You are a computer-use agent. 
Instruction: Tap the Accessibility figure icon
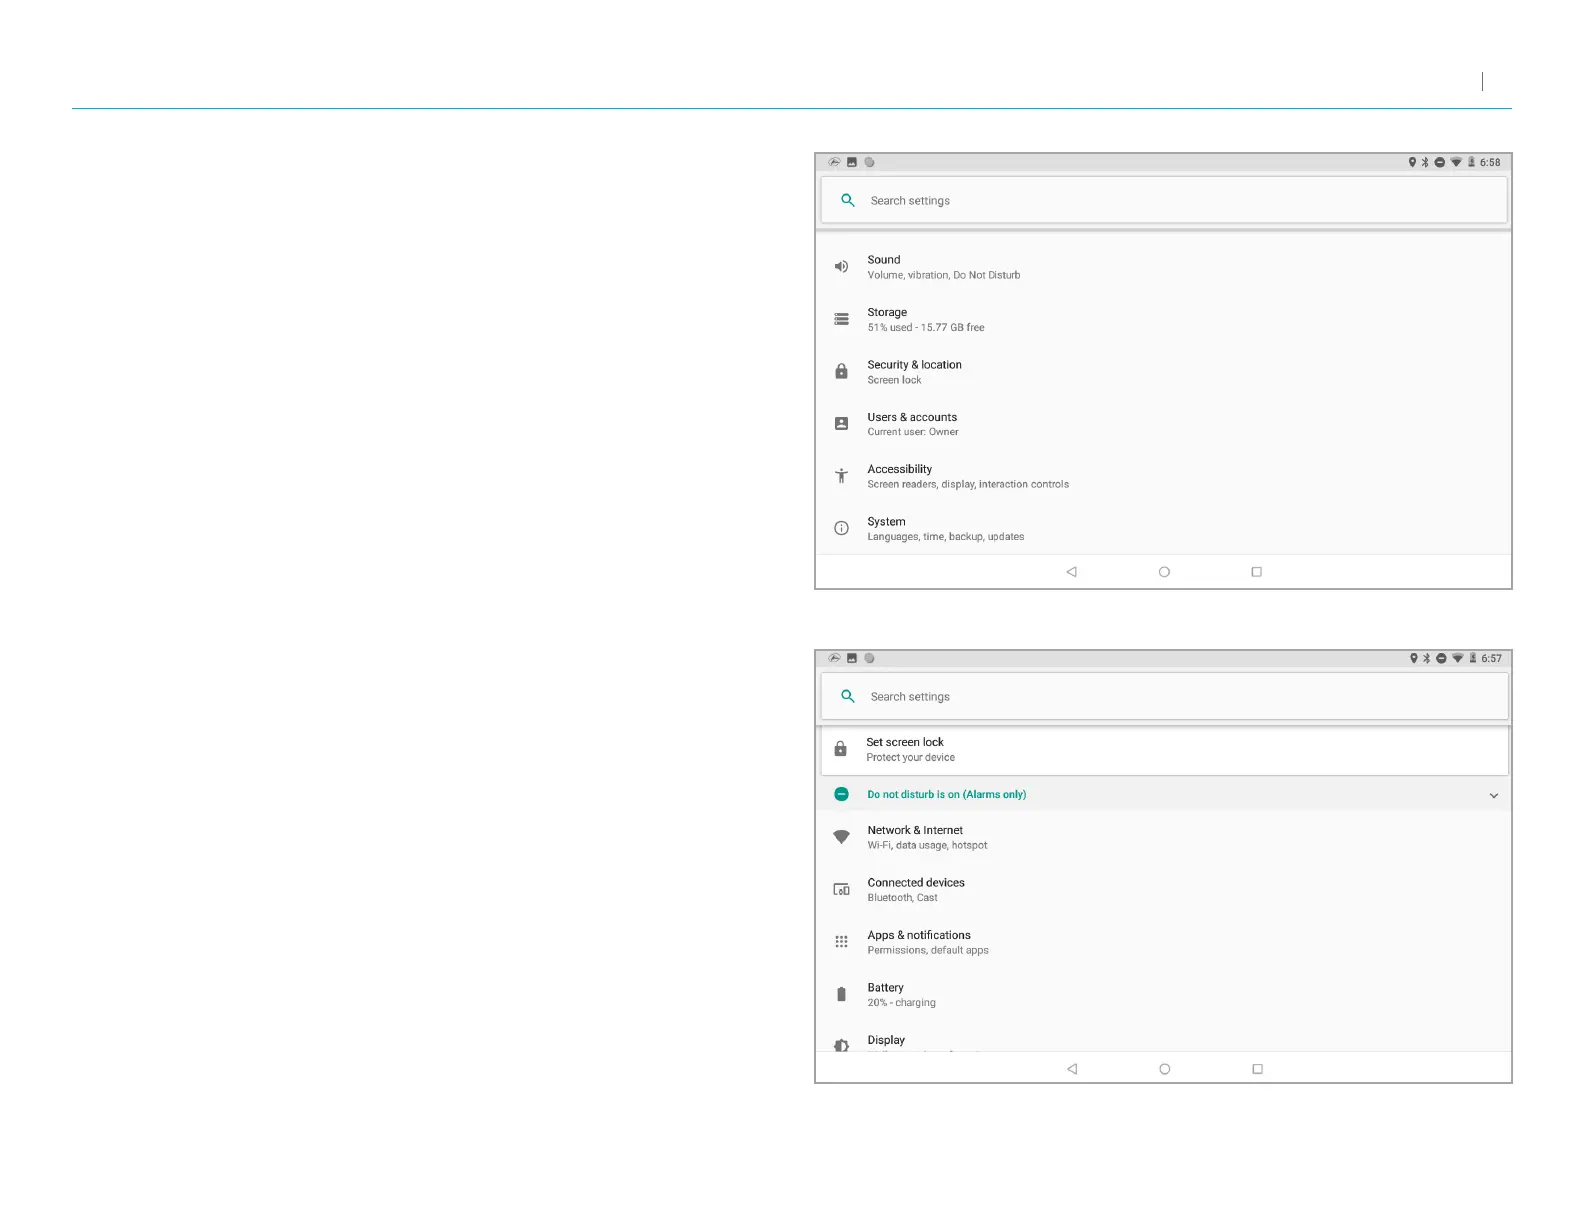point(841,476)
